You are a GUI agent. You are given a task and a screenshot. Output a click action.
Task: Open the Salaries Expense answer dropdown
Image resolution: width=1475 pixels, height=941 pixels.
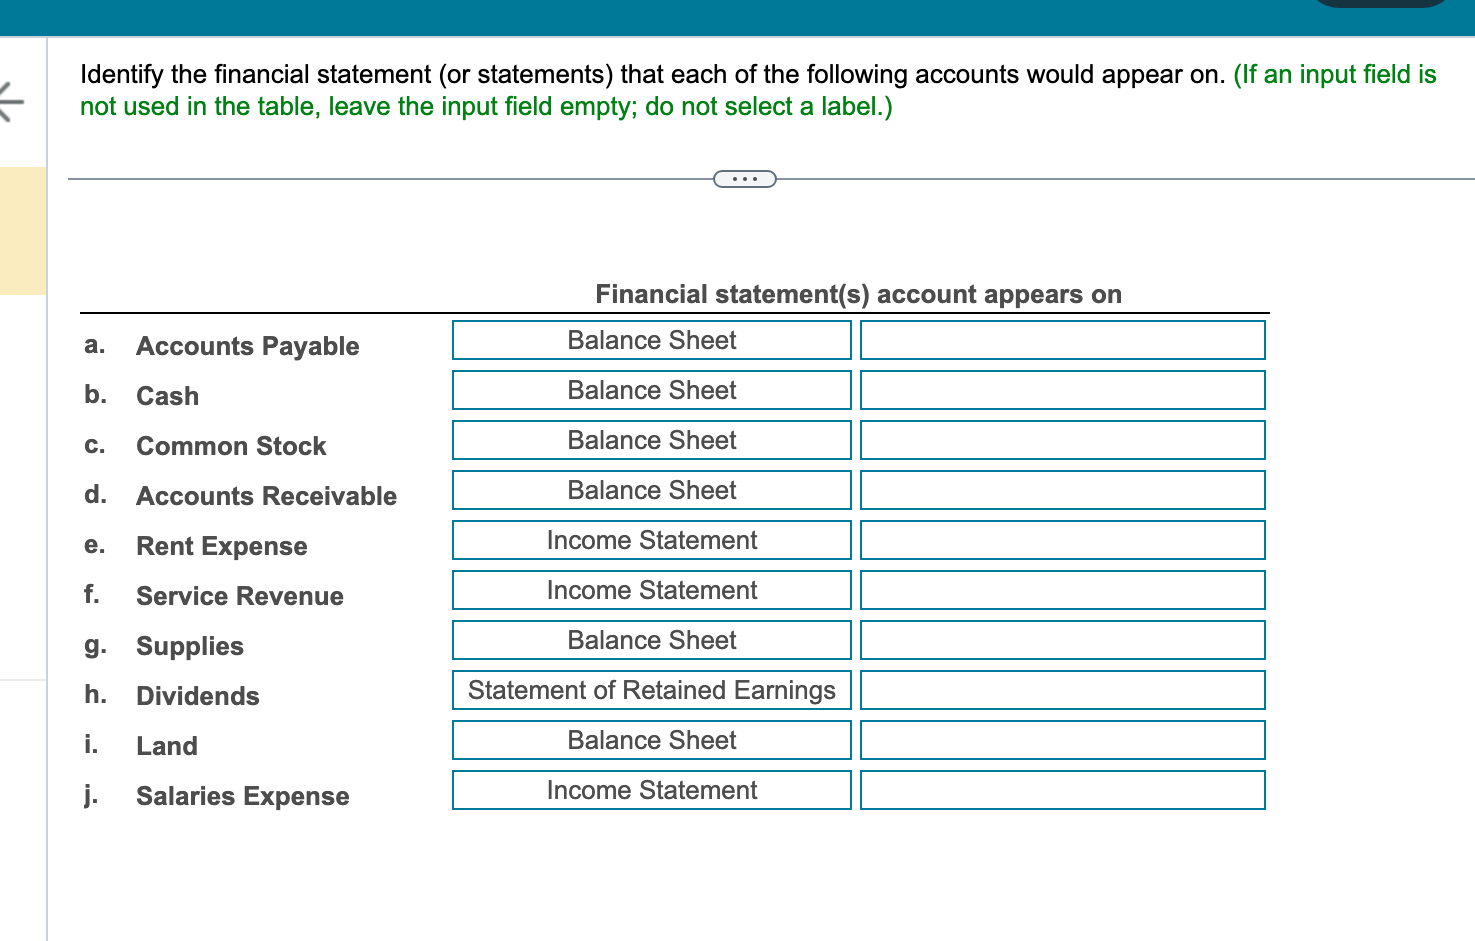pos(651,790)
